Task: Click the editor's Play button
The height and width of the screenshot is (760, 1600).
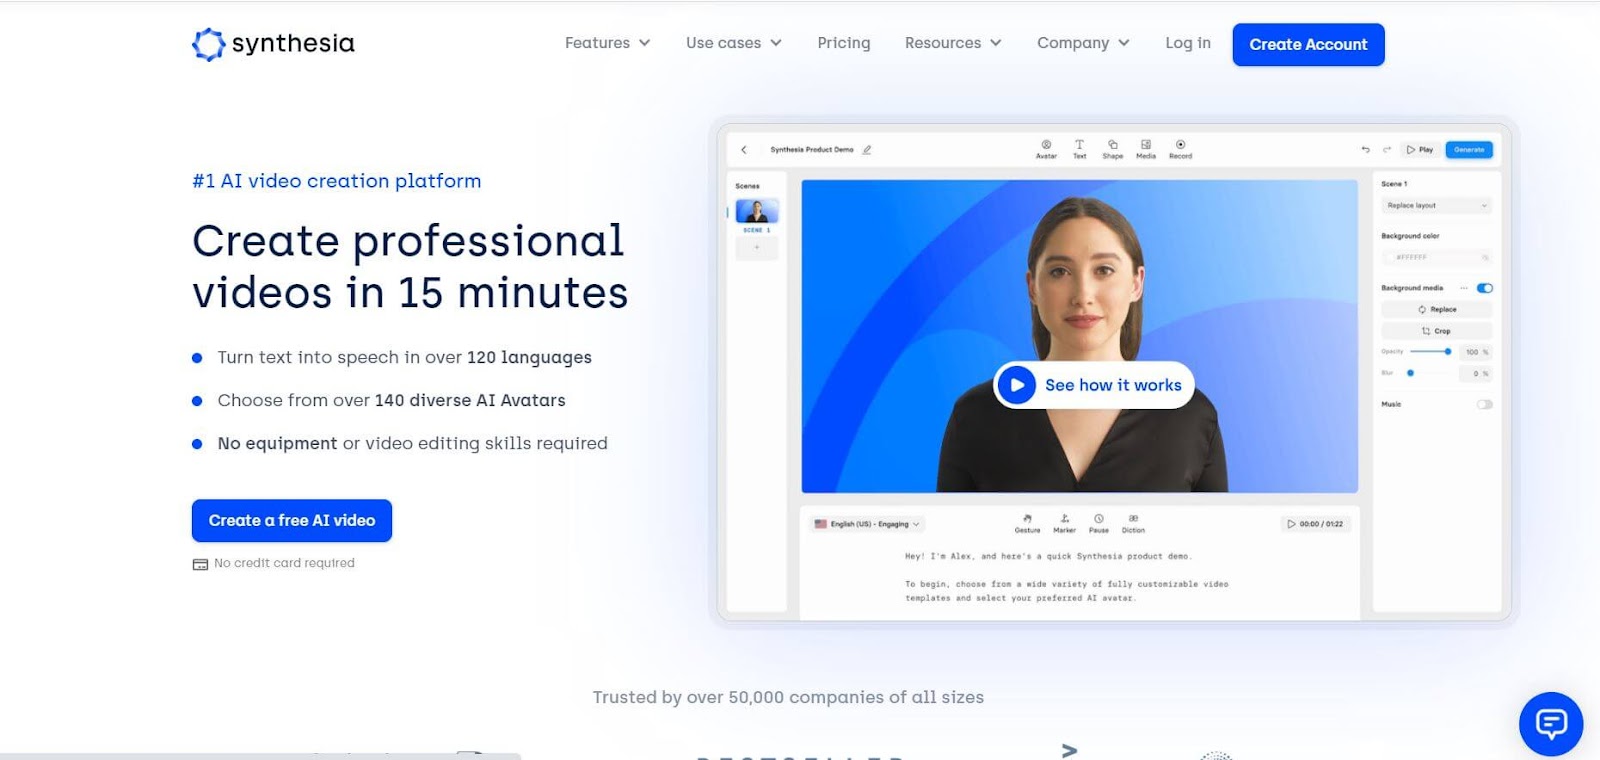Action: tap(1420, 149)
